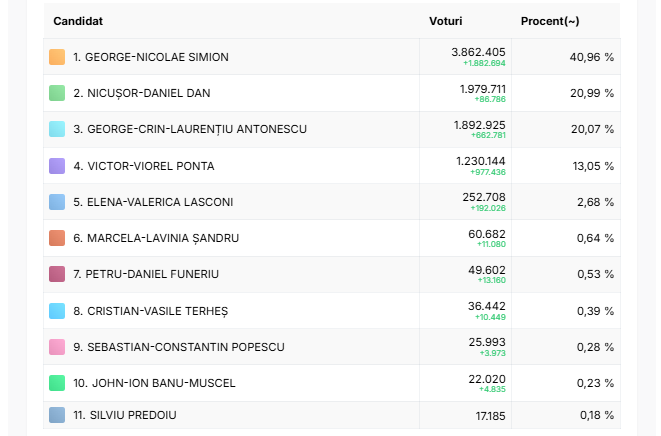Select the cyan swatch for Crin Antonescu
This screenshot has width=661, height=436.
tap(57, 129)
